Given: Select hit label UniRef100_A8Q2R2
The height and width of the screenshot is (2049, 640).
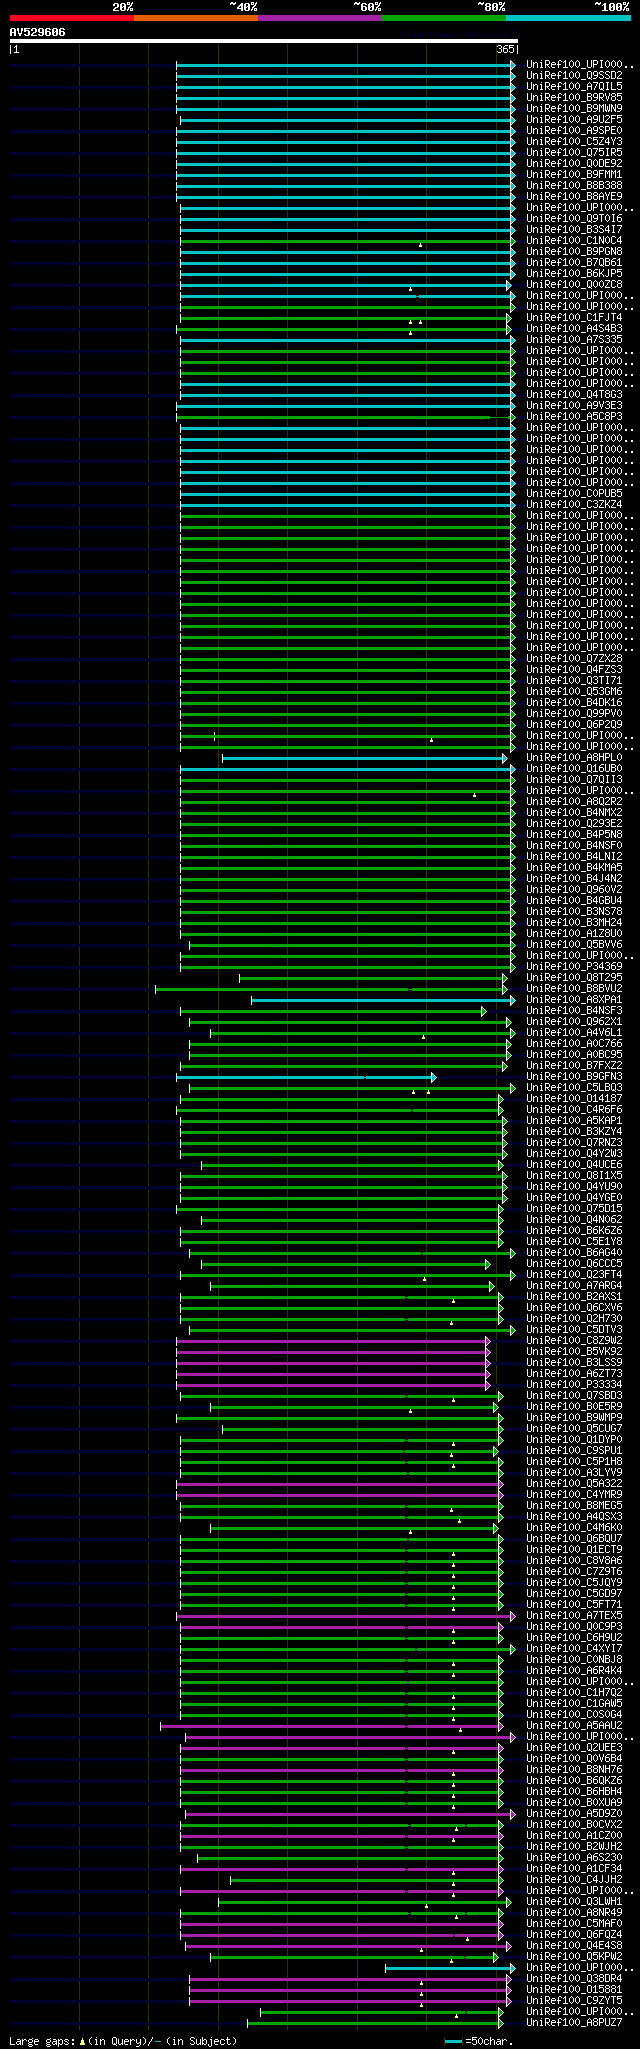Looking at the screenshot, I should (574, 801).
